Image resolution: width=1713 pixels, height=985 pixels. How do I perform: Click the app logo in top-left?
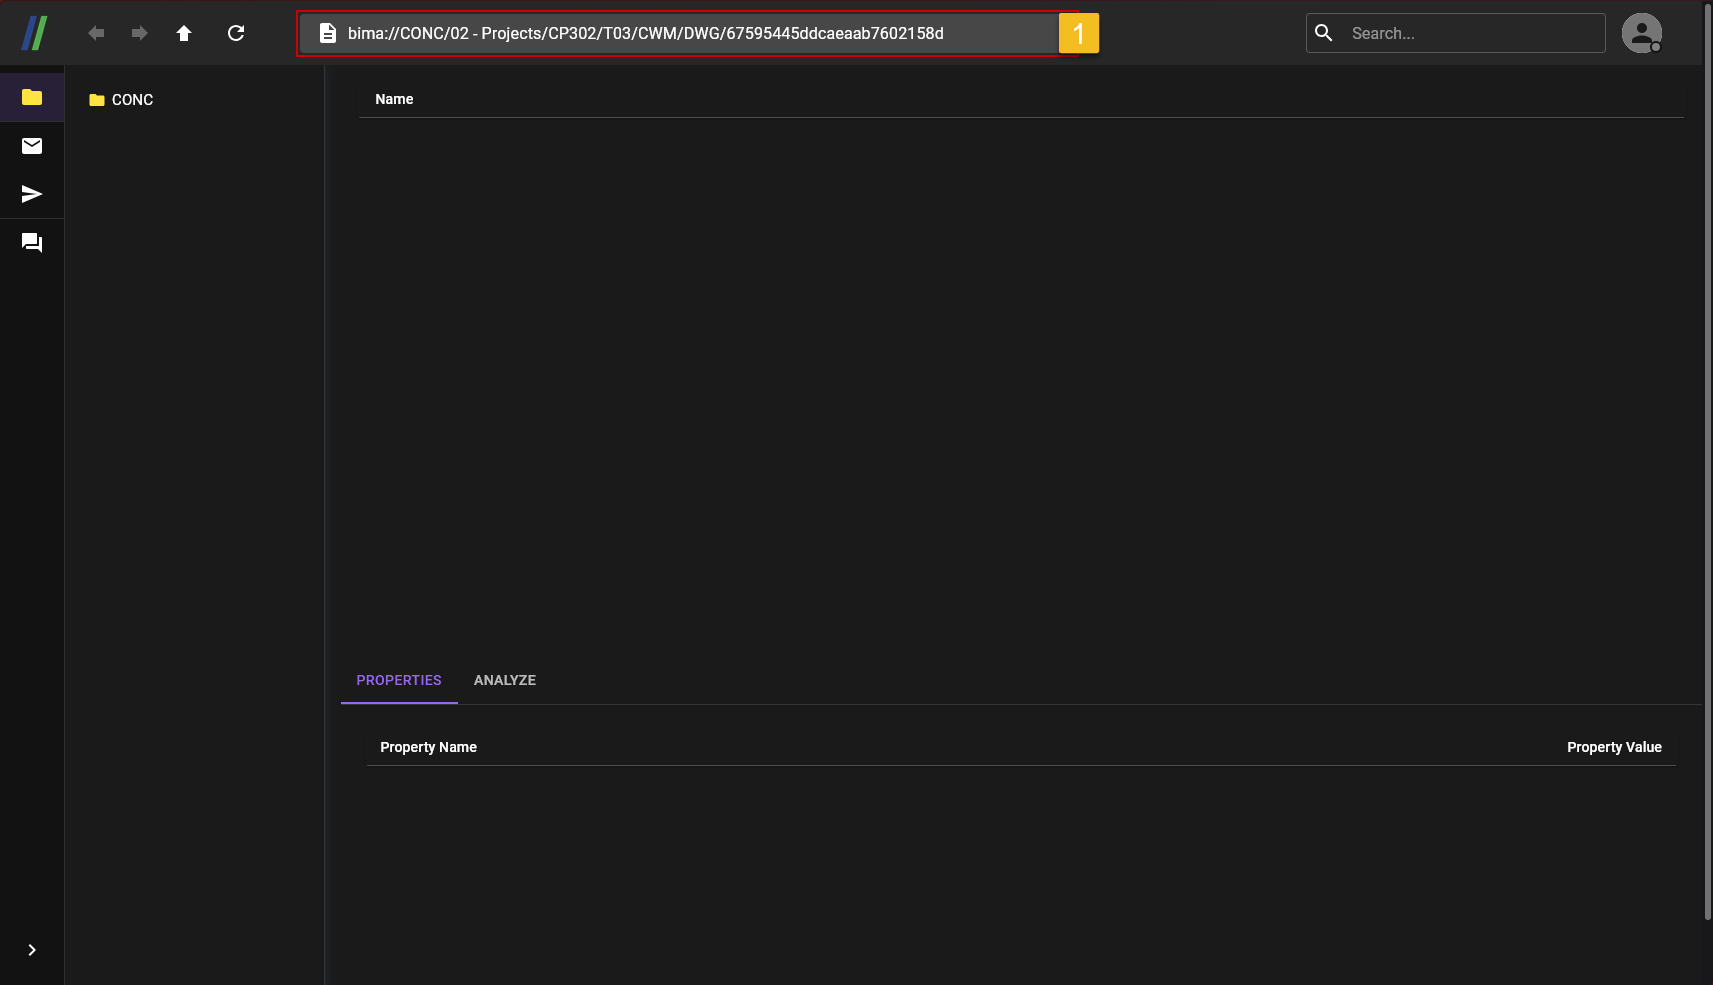click(34, 33)
